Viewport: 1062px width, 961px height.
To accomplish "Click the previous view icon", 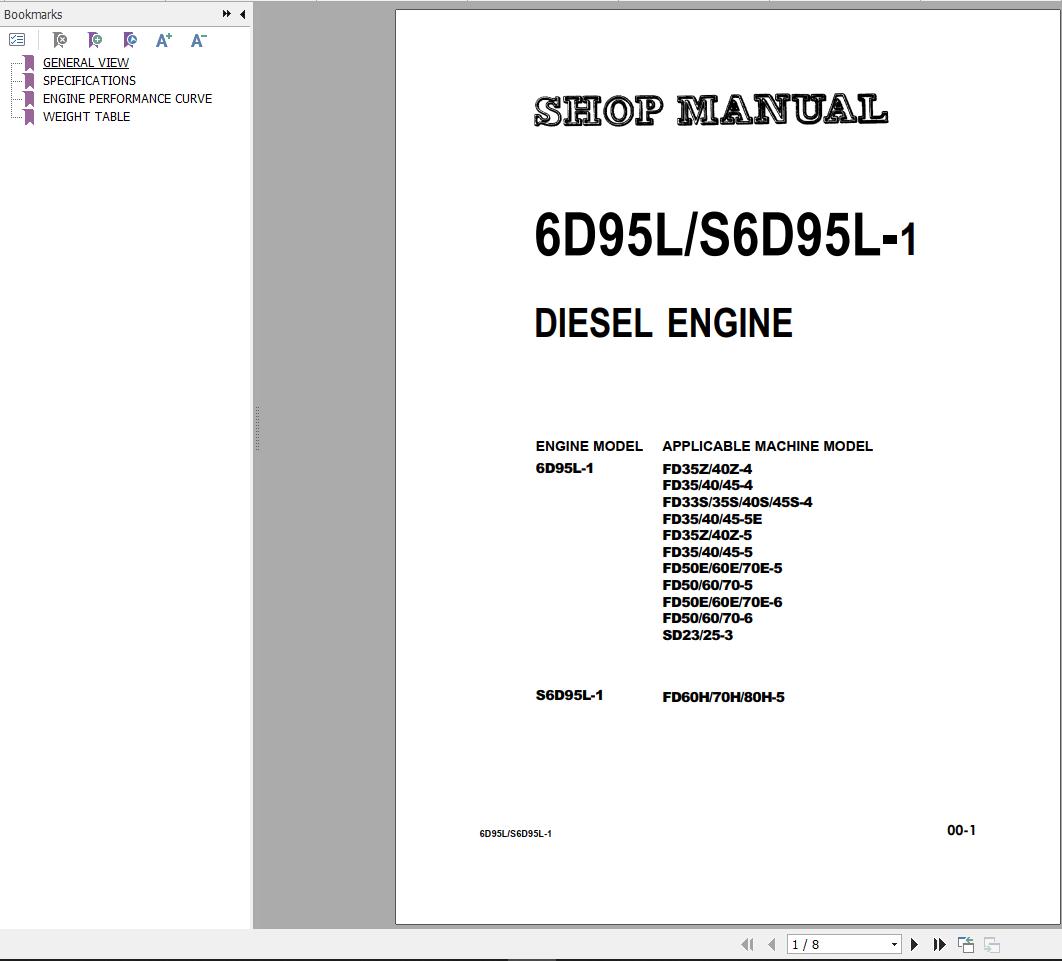I will pyautogui.click(x=966, y=944).
